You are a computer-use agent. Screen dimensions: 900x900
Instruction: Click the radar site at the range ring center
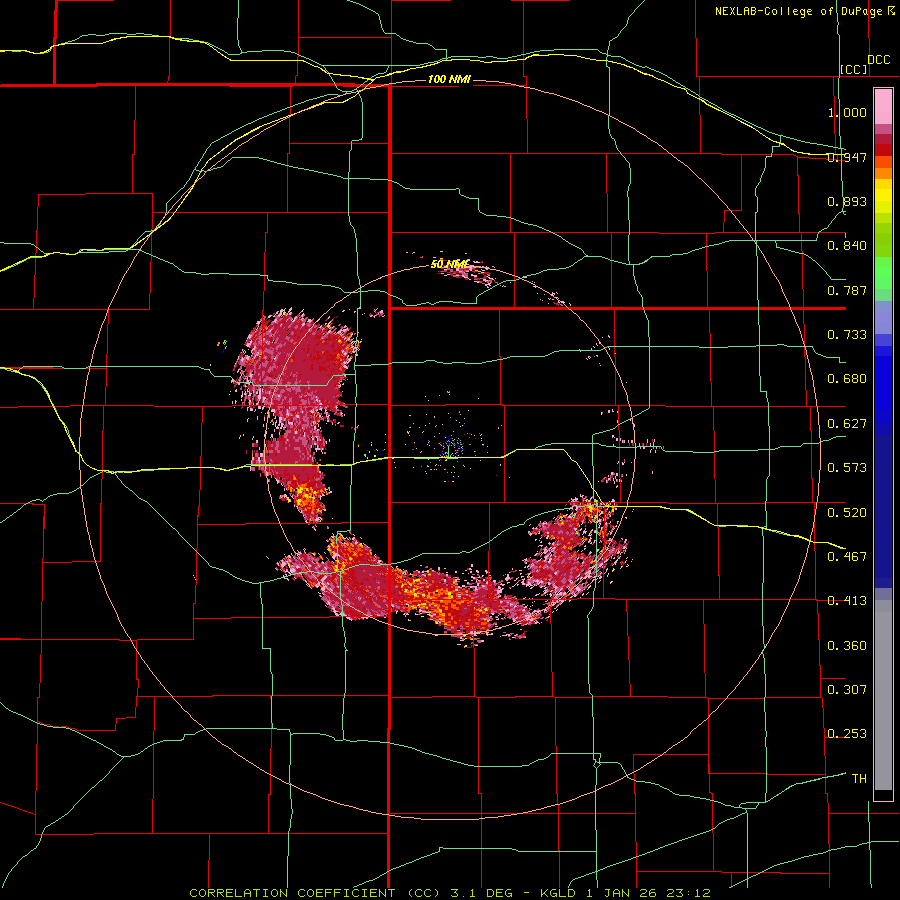pyautogui.click(x=449, y=449)
